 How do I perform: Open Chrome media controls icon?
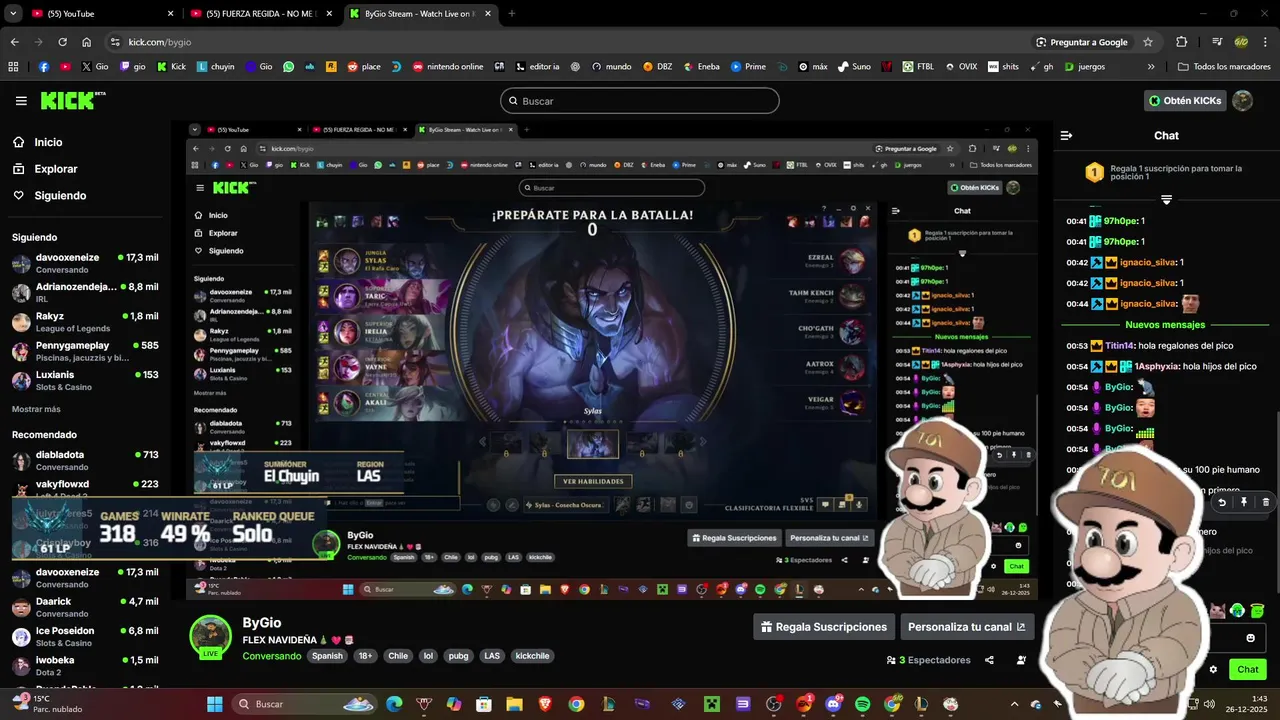point(1217,42)
